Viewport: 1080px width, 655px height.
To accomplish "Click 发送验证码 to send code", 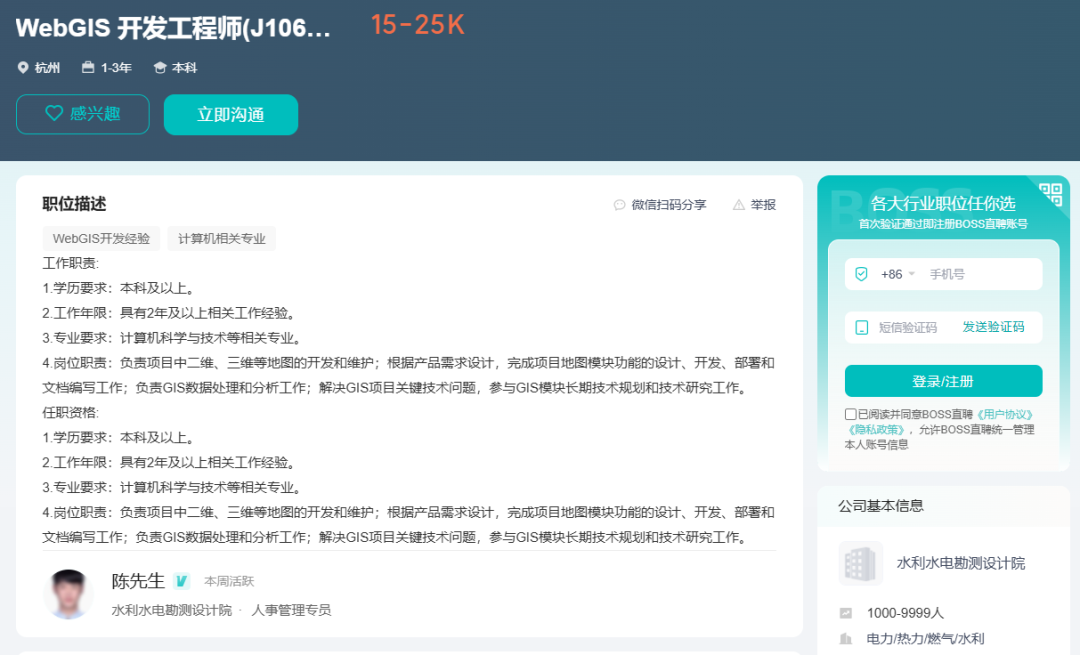I will click(993, 327).
